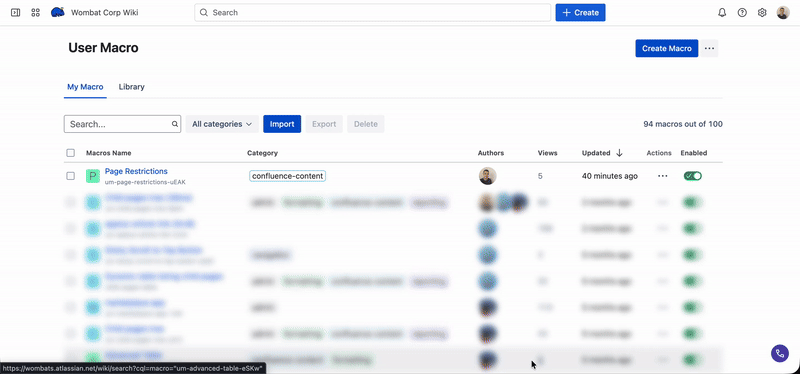Toggle the sidebar panel icon

click(16, 13)
